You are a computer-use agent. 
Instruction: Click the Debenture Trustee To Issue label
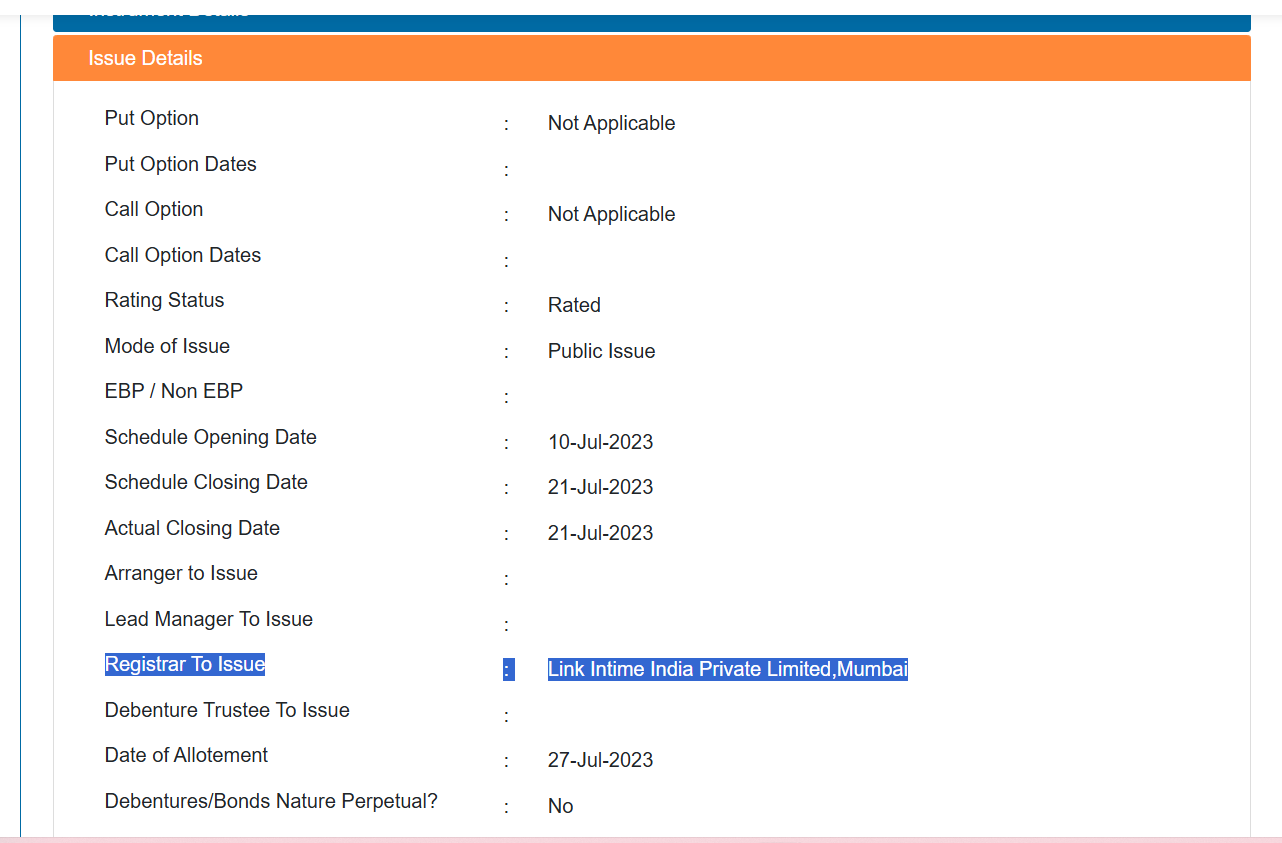[x=227, y=710]
